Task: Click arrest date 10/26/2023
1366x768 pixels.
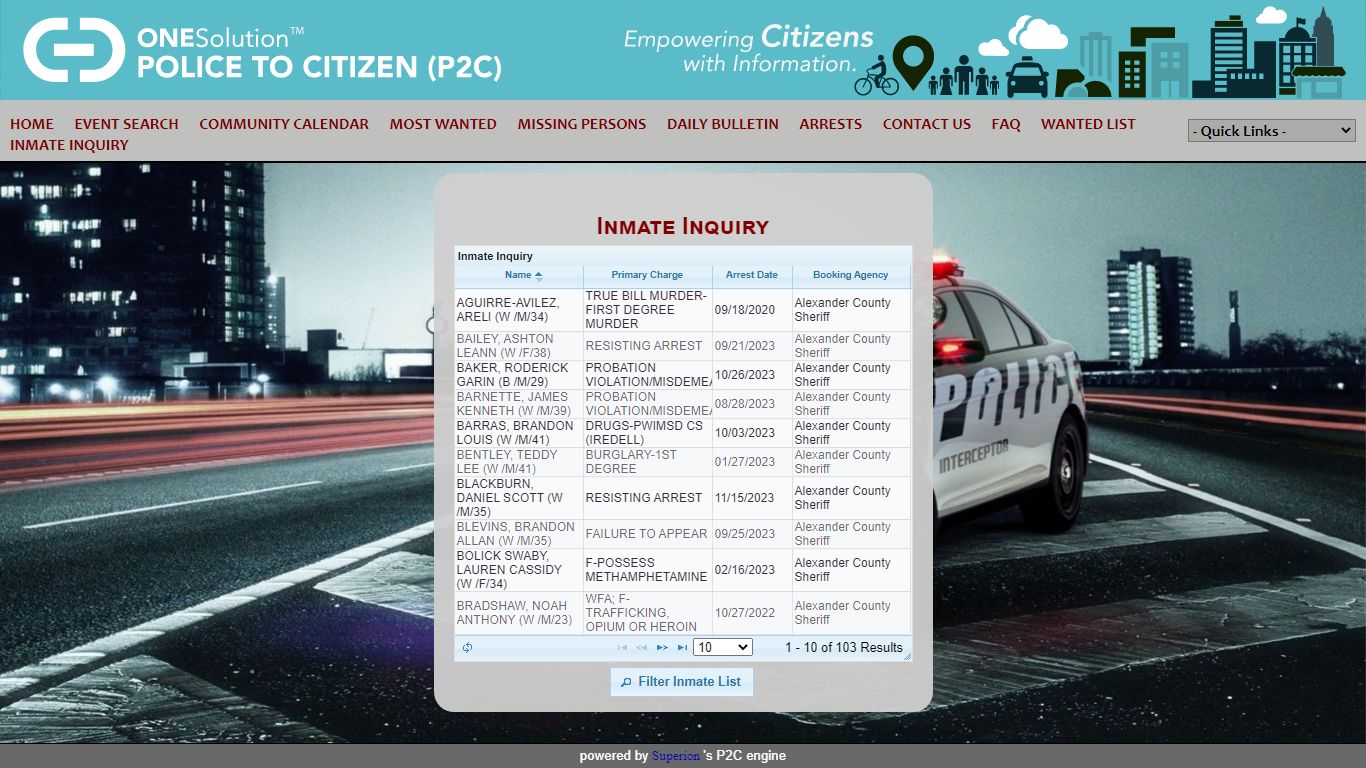Action: [x=745, y=375]
